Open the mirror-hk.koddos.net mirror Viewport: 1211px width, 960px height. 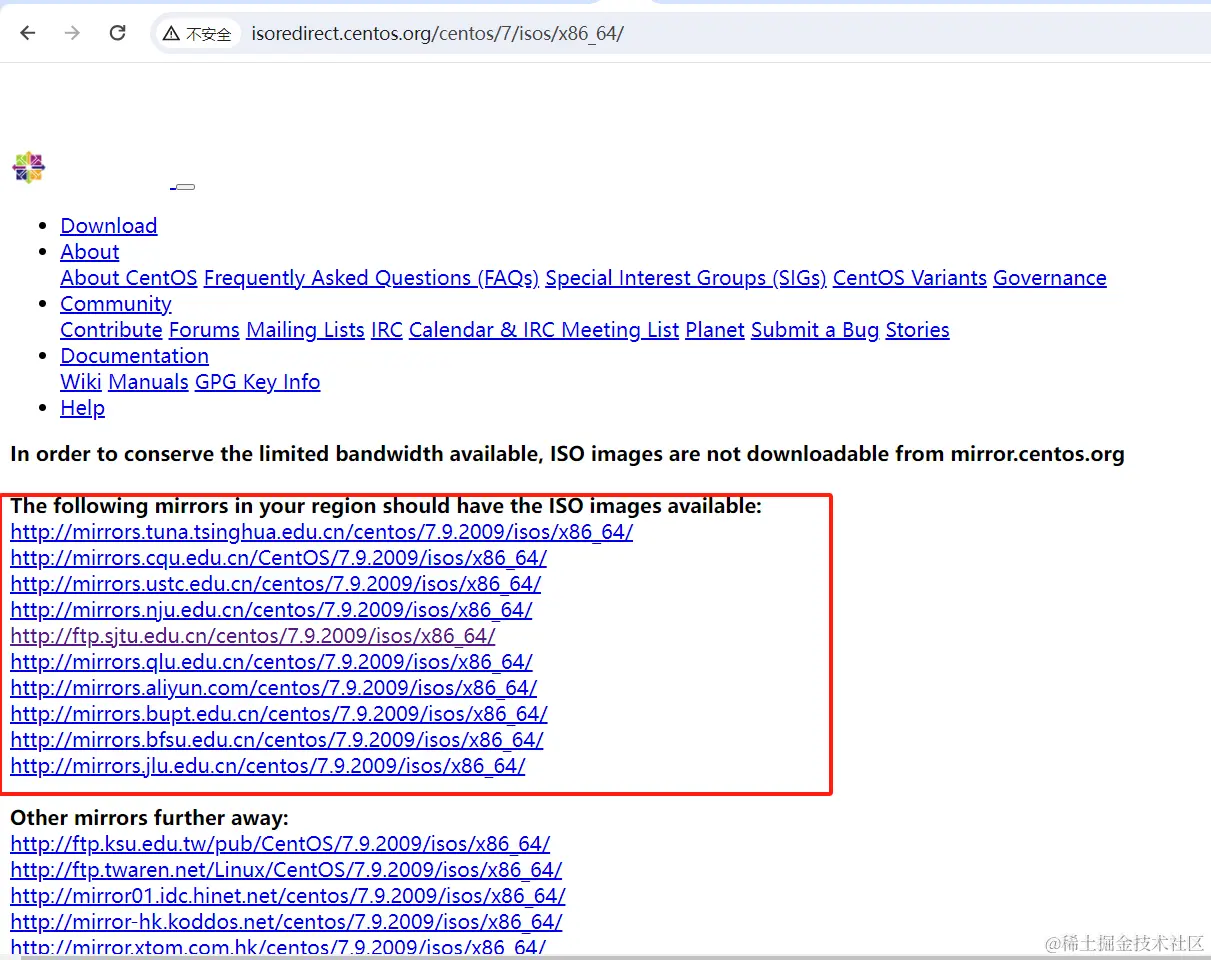(287, 922)
